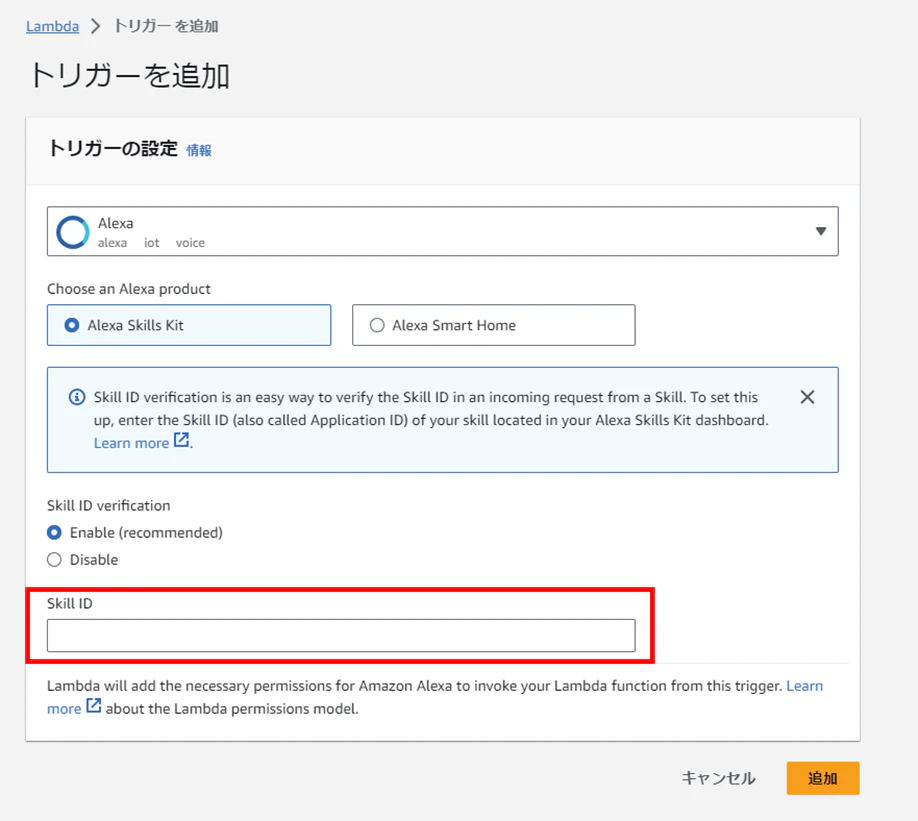Select the Alexa Skills Kit option
Image resolution: width=918 pixels, height=821 pixels.
click(x=189, y=325)
